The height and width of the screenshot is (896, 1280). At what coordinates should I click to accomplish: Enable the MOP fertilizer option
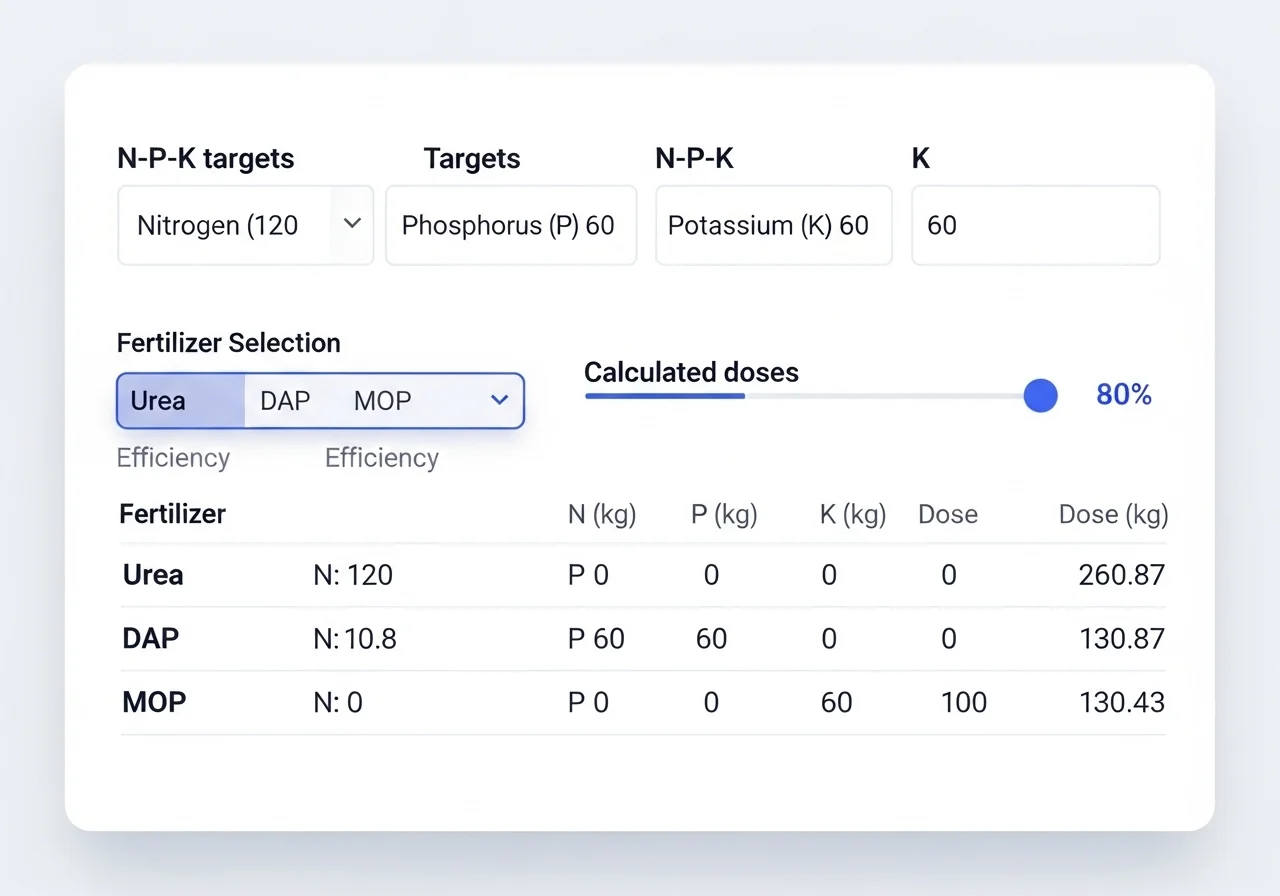click(x=381, y=400)
